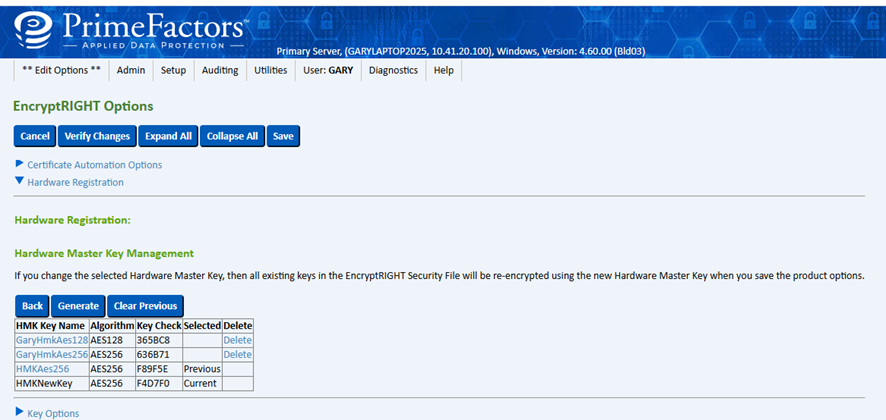
Task: Open the User: GARY menu
Action: pyautogui.click(x=328, y=71)
